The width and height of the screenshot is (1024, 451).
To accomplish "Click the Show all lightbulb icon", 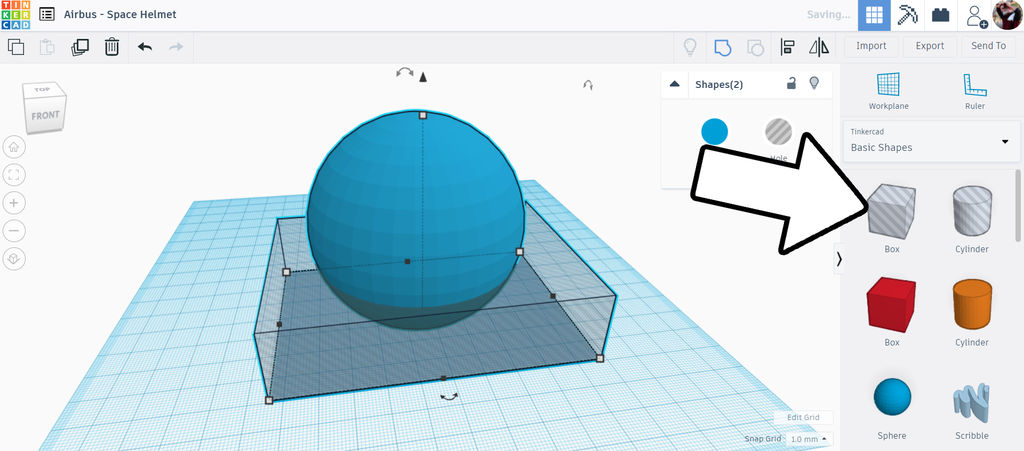I will pos(690,47).
